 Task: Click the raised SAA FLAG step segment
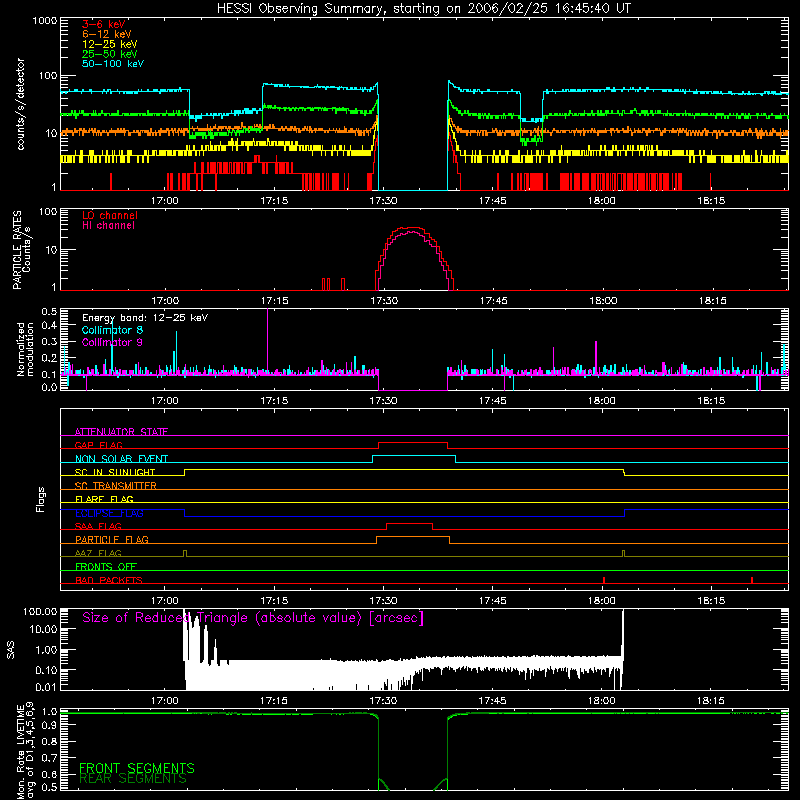pos(410,523)
